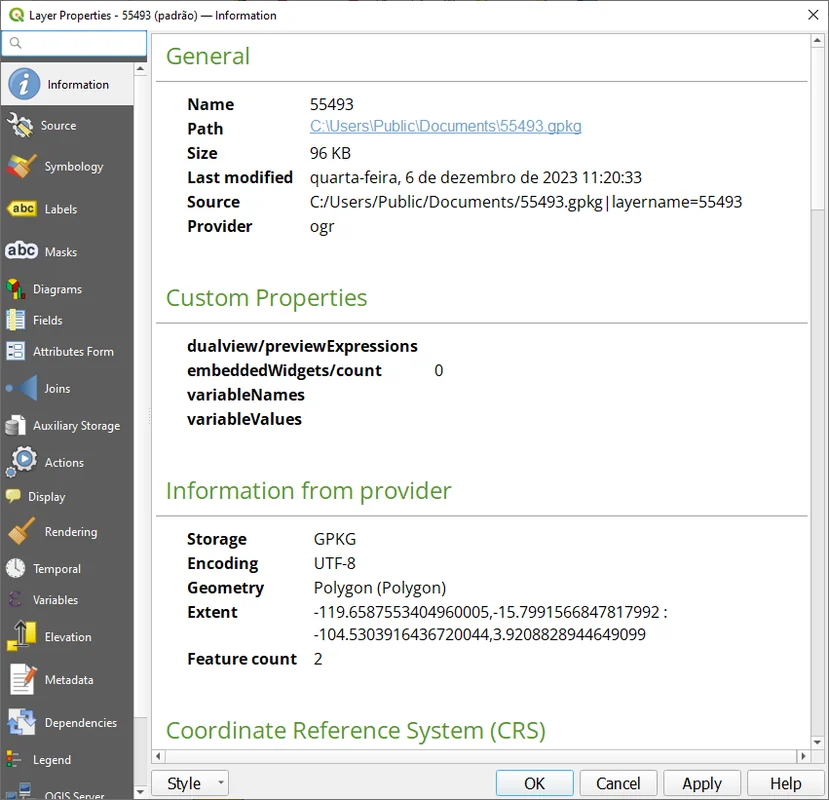Select the Symbology paintbrush icon

21,167
